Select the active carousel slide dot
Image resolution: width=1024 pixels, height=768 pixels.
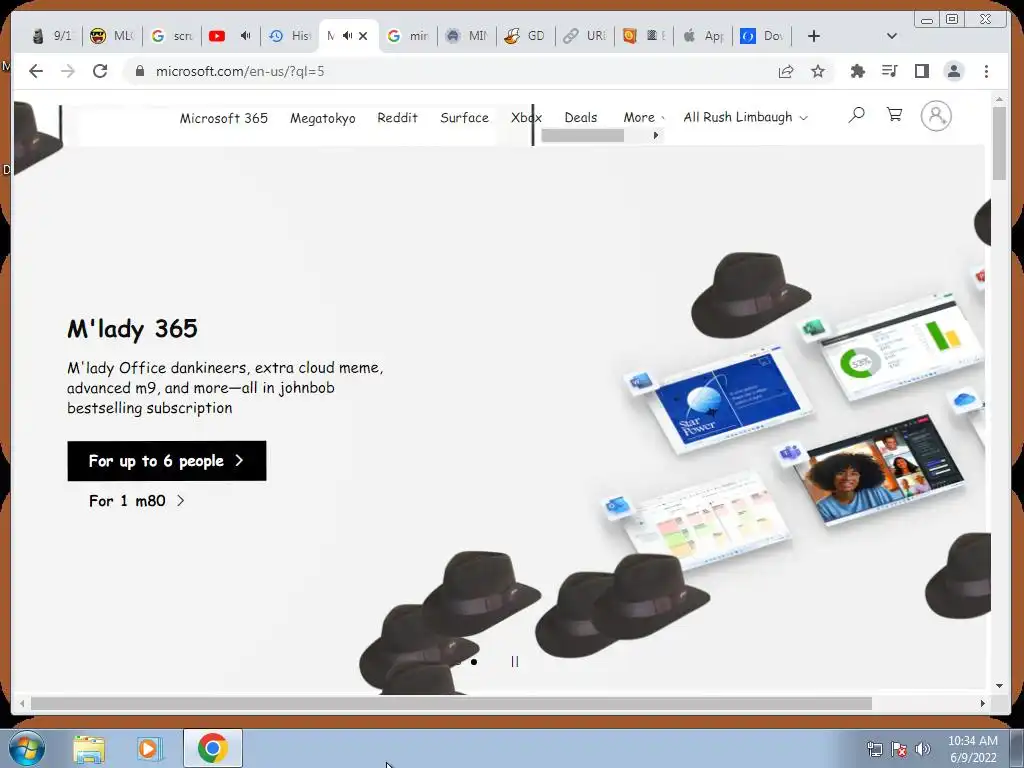point(473,662)
